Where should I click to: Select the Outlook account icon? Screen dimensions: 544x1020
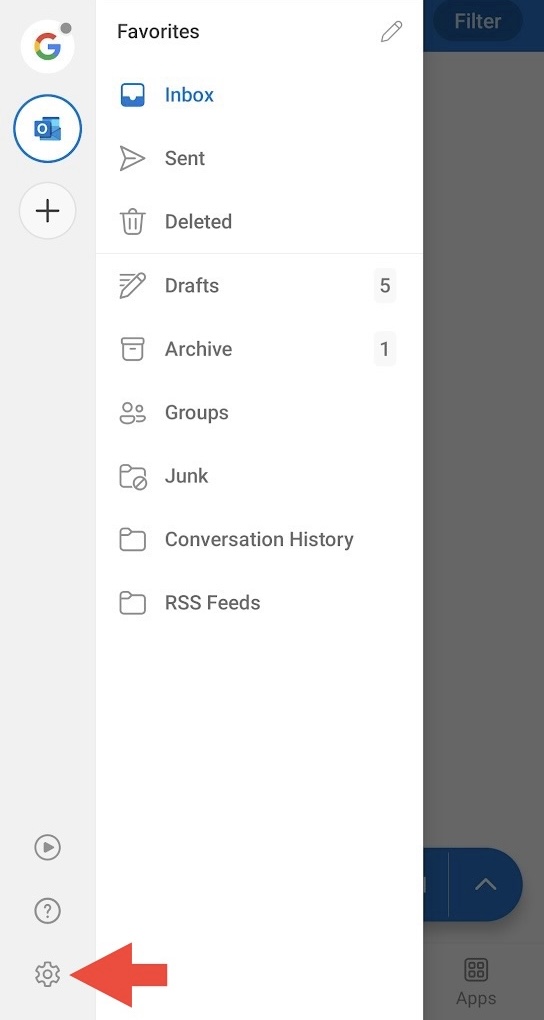pos(48,128)
